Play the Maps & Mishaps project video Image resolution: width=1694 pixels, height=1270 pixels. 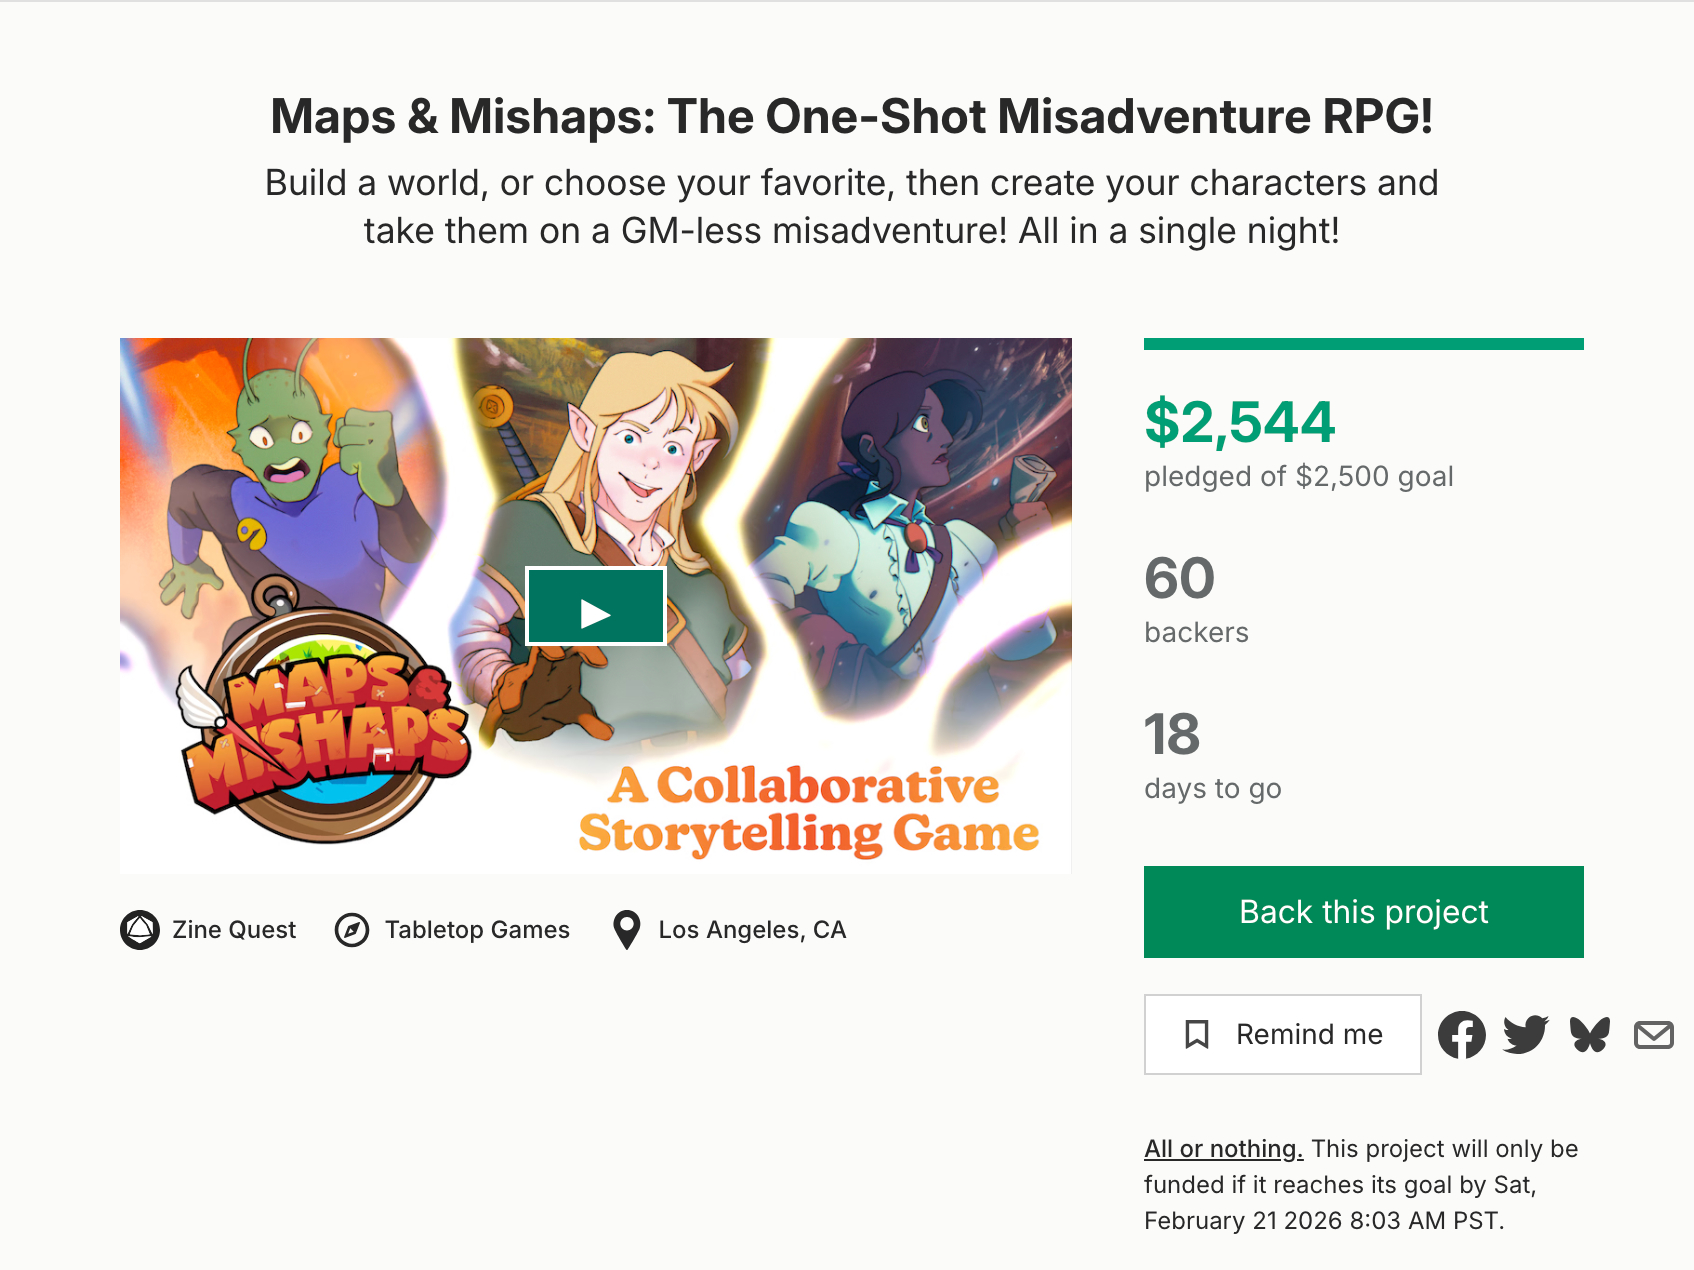pyautogui.click(x=596, y=607)
